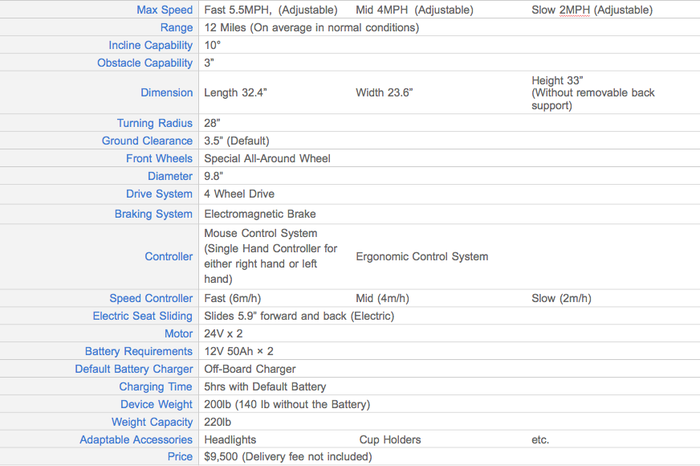Viewport: 700px width, 466px height.
Task: Select the Front Wheels label
Action: [159, 158]
